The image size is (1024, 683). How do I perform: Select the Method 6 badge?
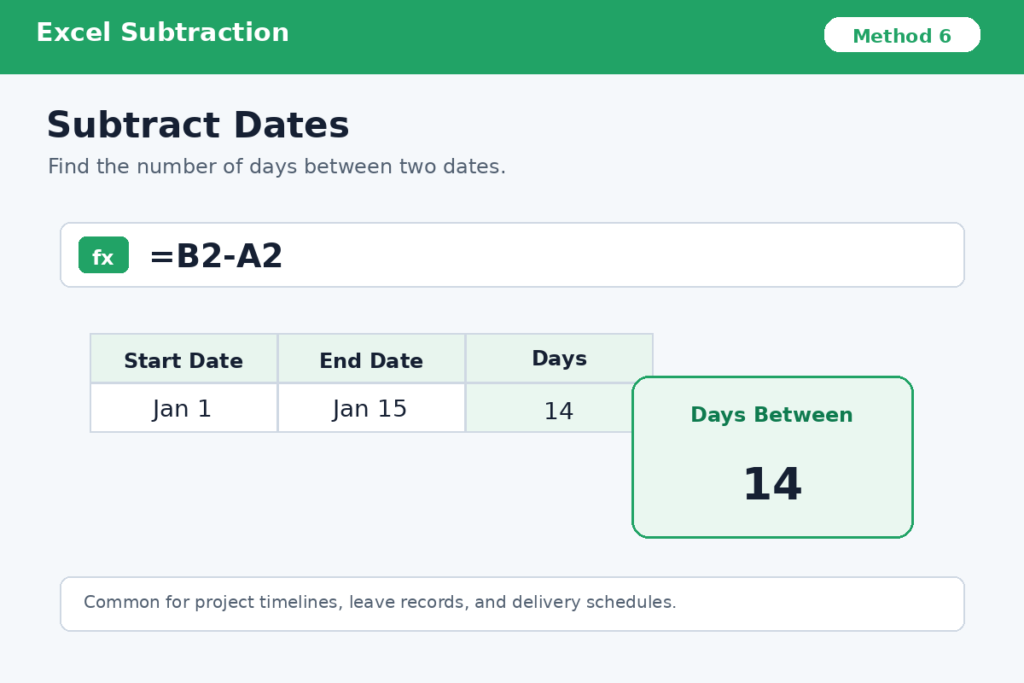tap(902, 35)
